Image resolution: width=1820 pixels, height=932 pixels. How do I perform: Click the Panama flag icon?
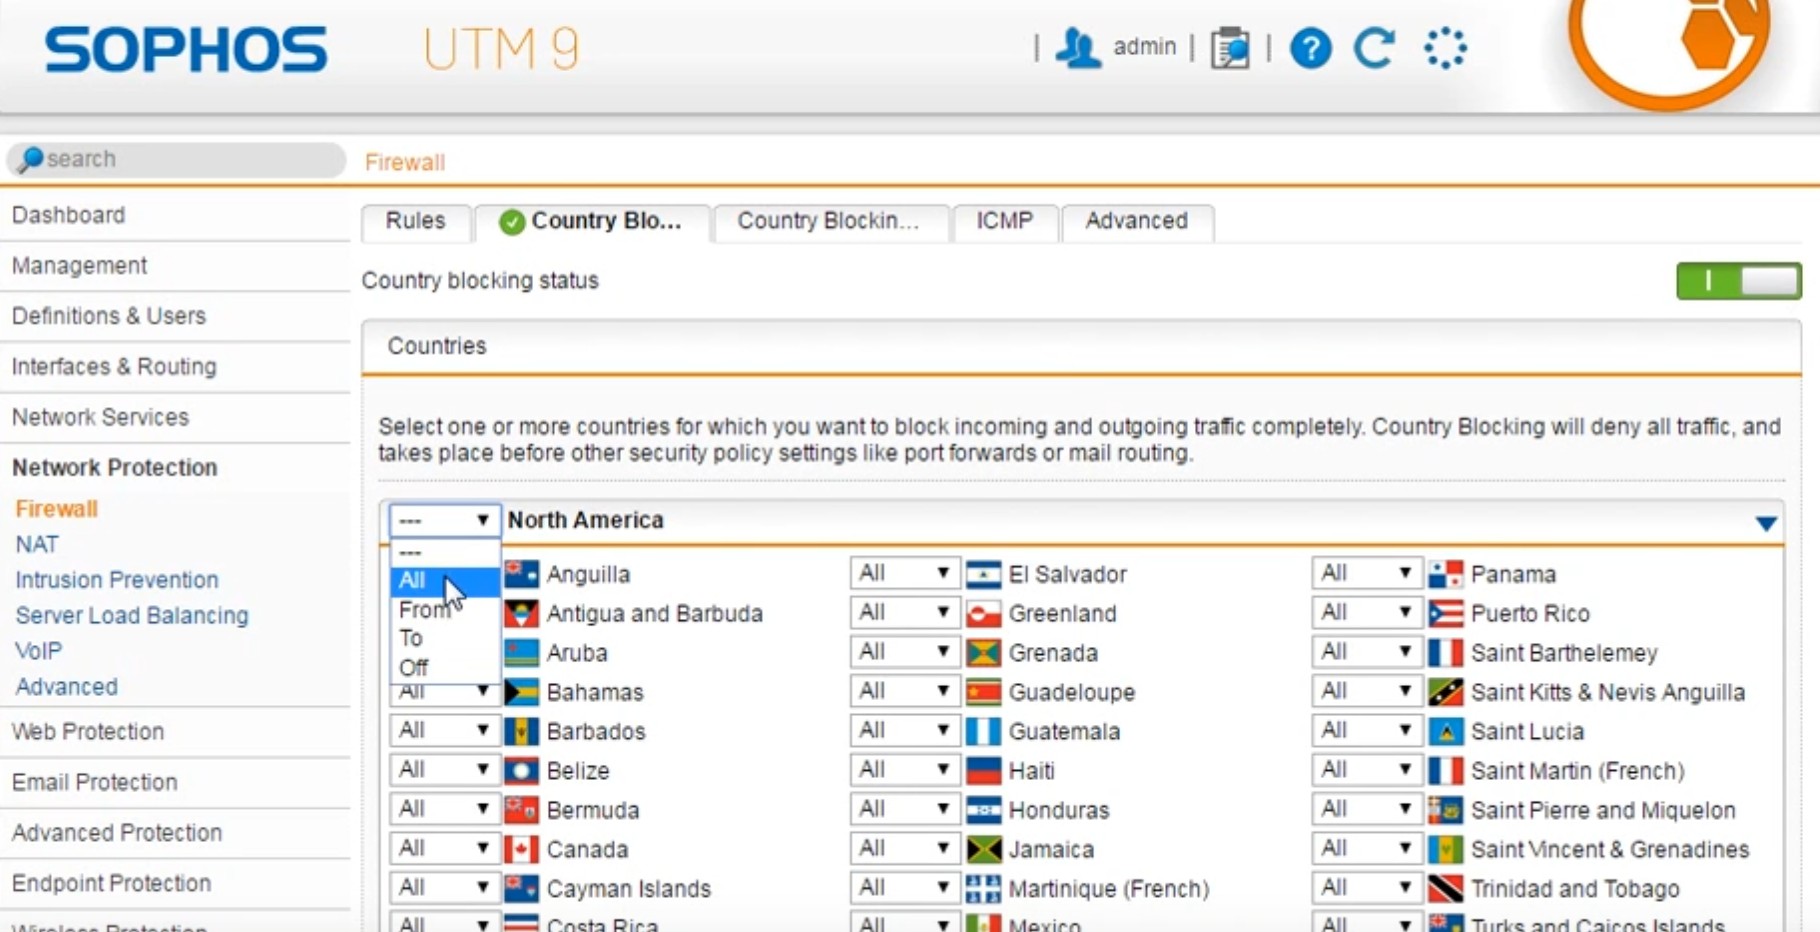pyautogui.click(x=1445, y=574)
